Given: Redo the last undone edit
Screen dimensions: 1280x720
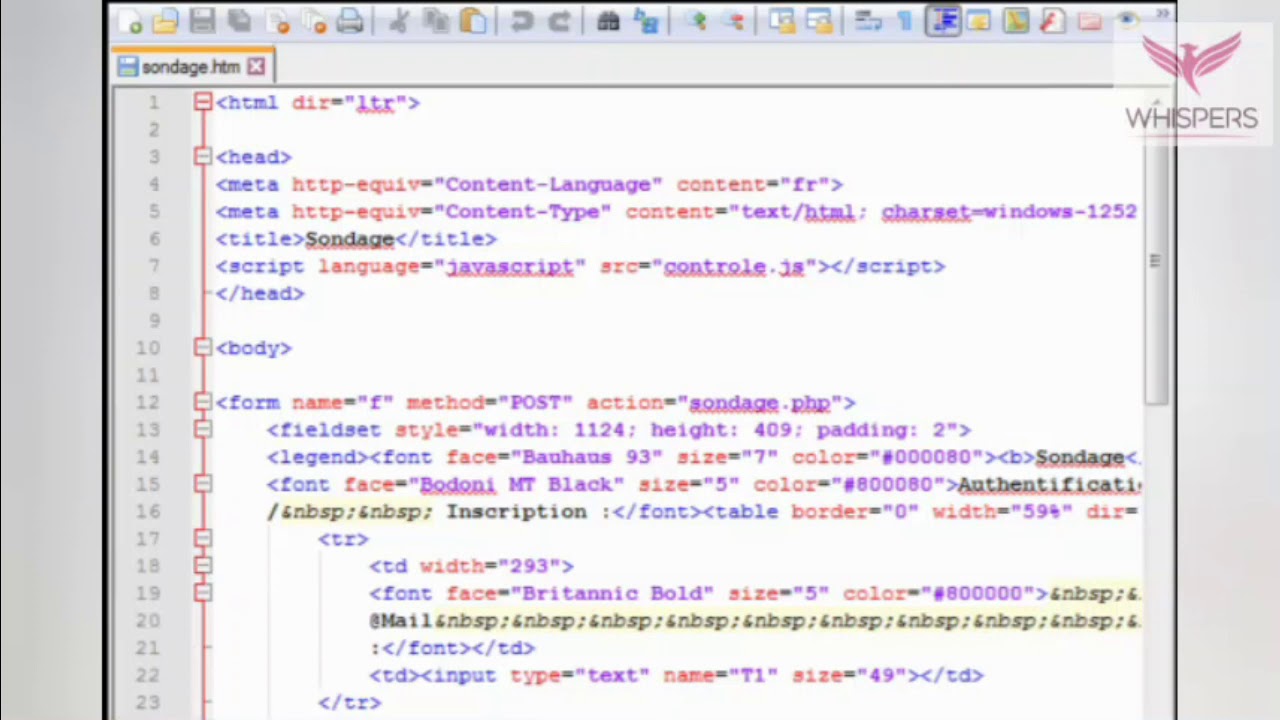Looking at the screenshot, I should click(558, 21).
